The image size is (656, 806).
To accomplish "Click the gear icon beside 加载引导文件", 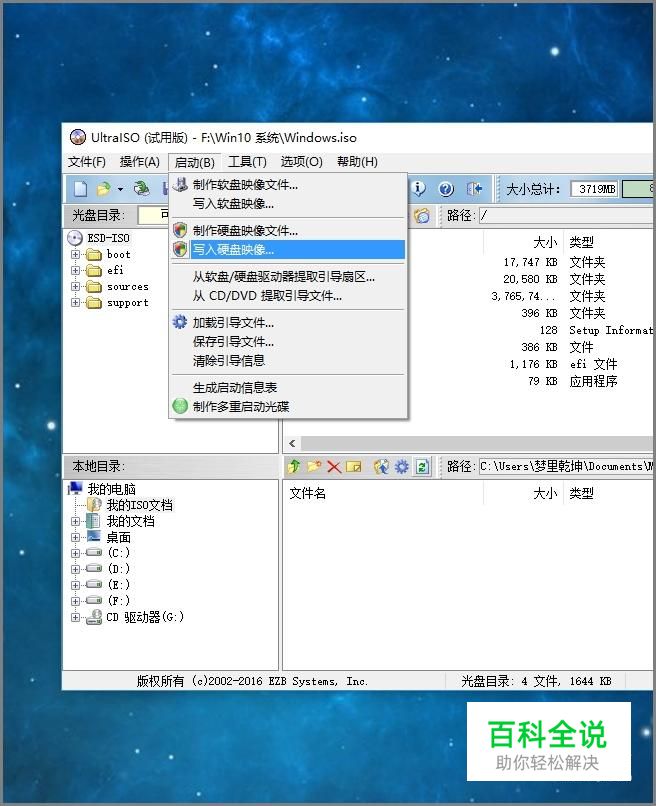I will (x=180, y=322).
